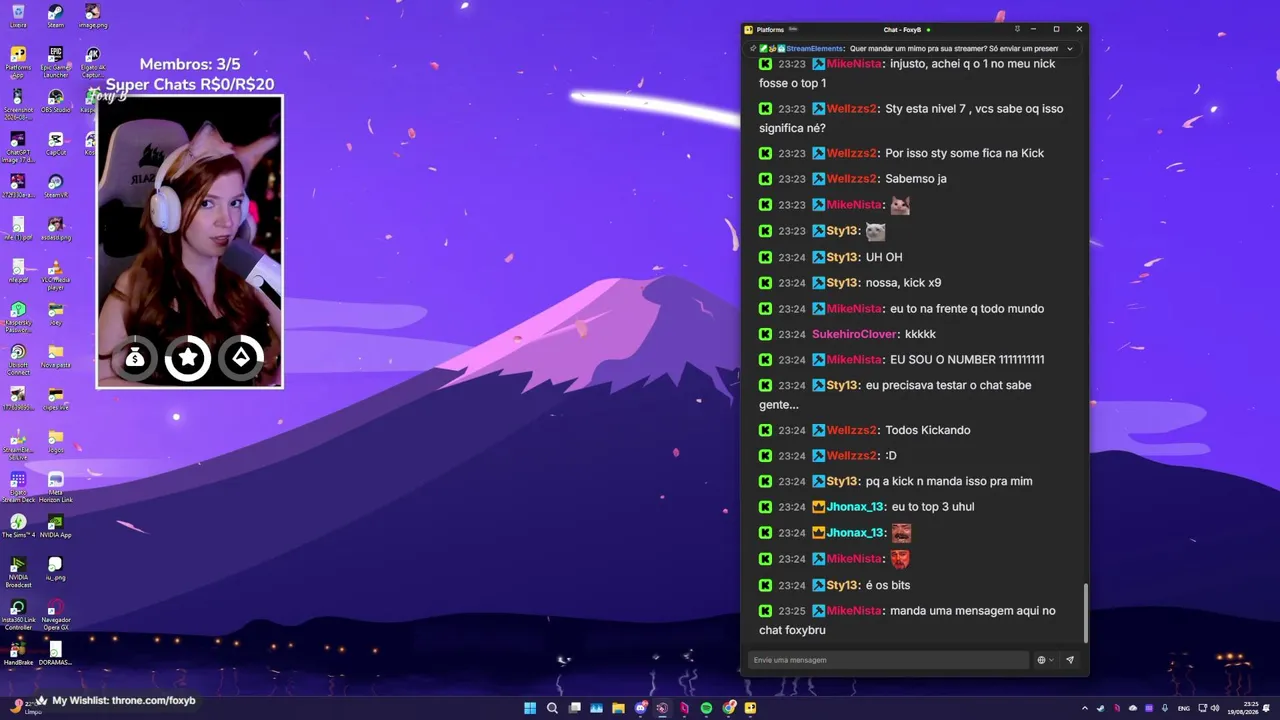This screenshot has height=720, width=1280.
Task: Launch Epic Games Launcher from desktop
Action: click(56, 60)
